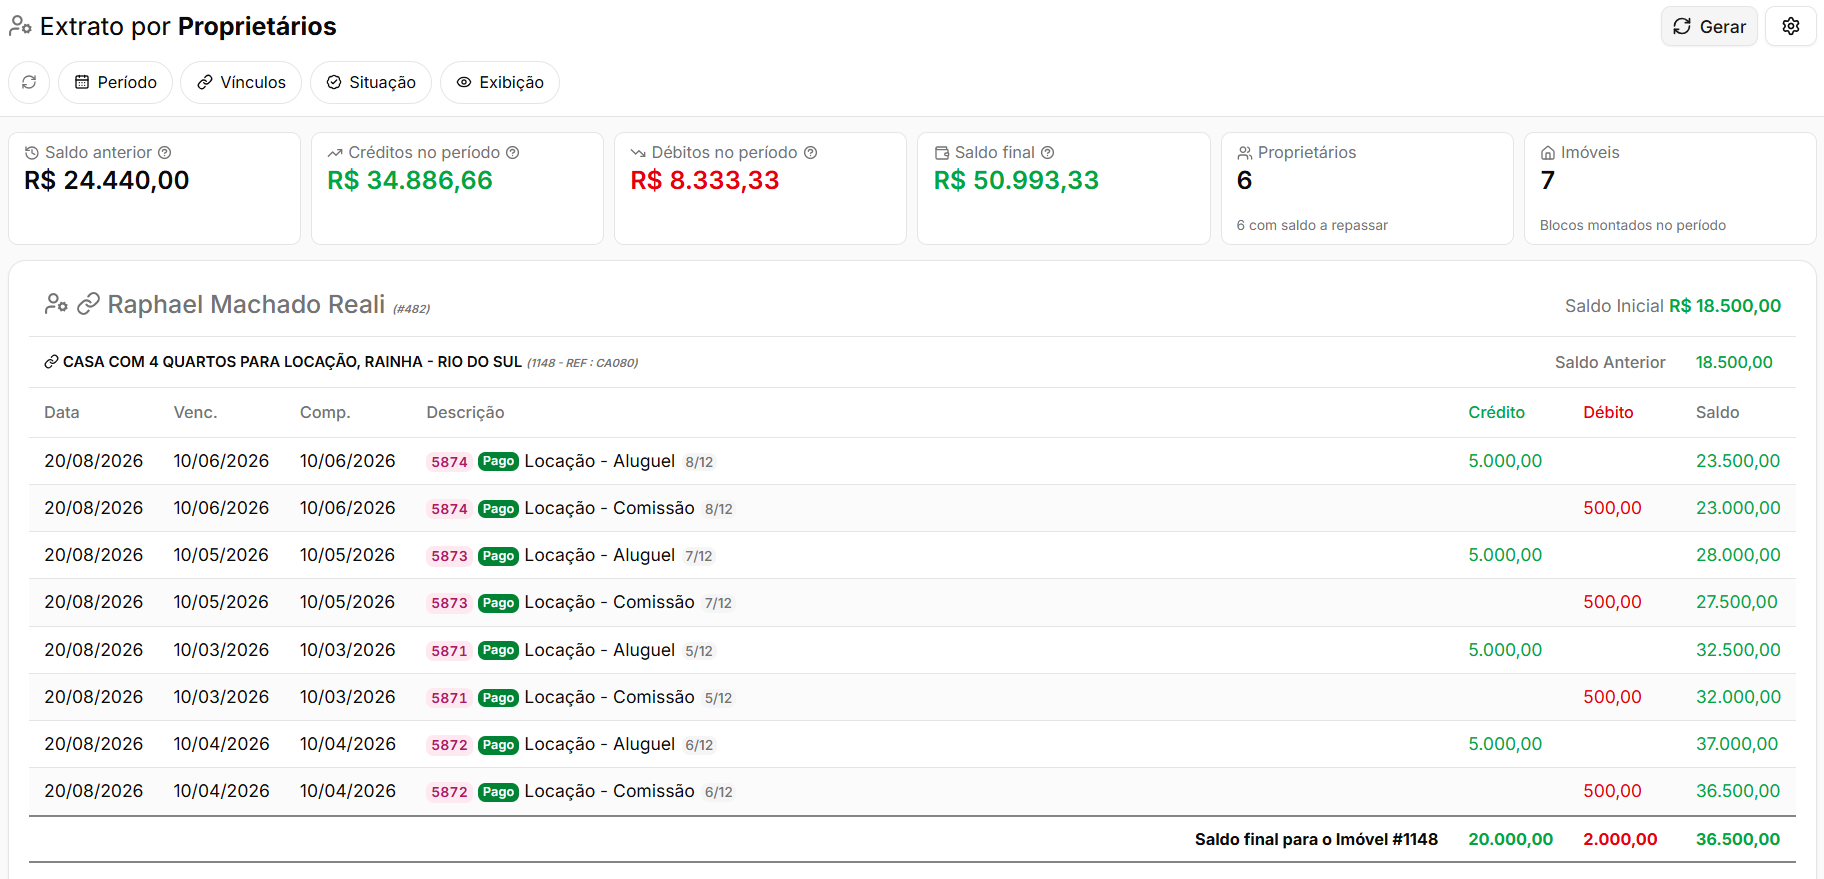The height and width of the screenshot is (879, 1824).
Task: Click badge 5872 on Locação - Aluguel 6/12 row
Action: point(449,745)
